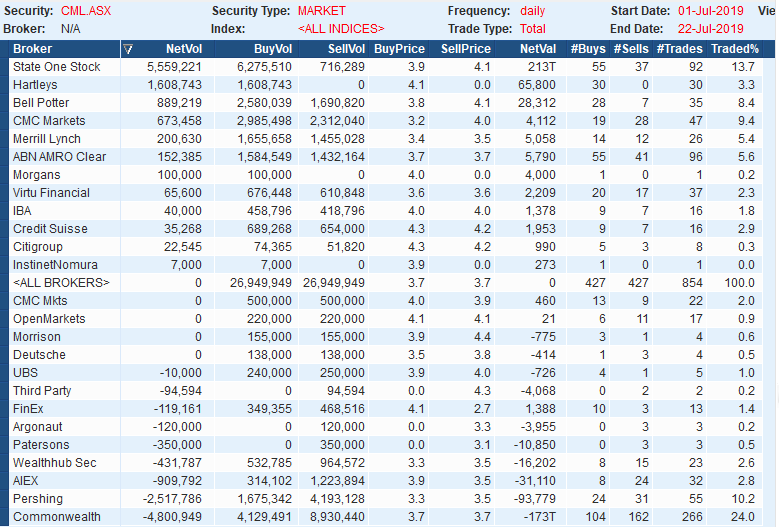Sort table by Broker column header
This screenshot has width=779, height=527.
32,49
